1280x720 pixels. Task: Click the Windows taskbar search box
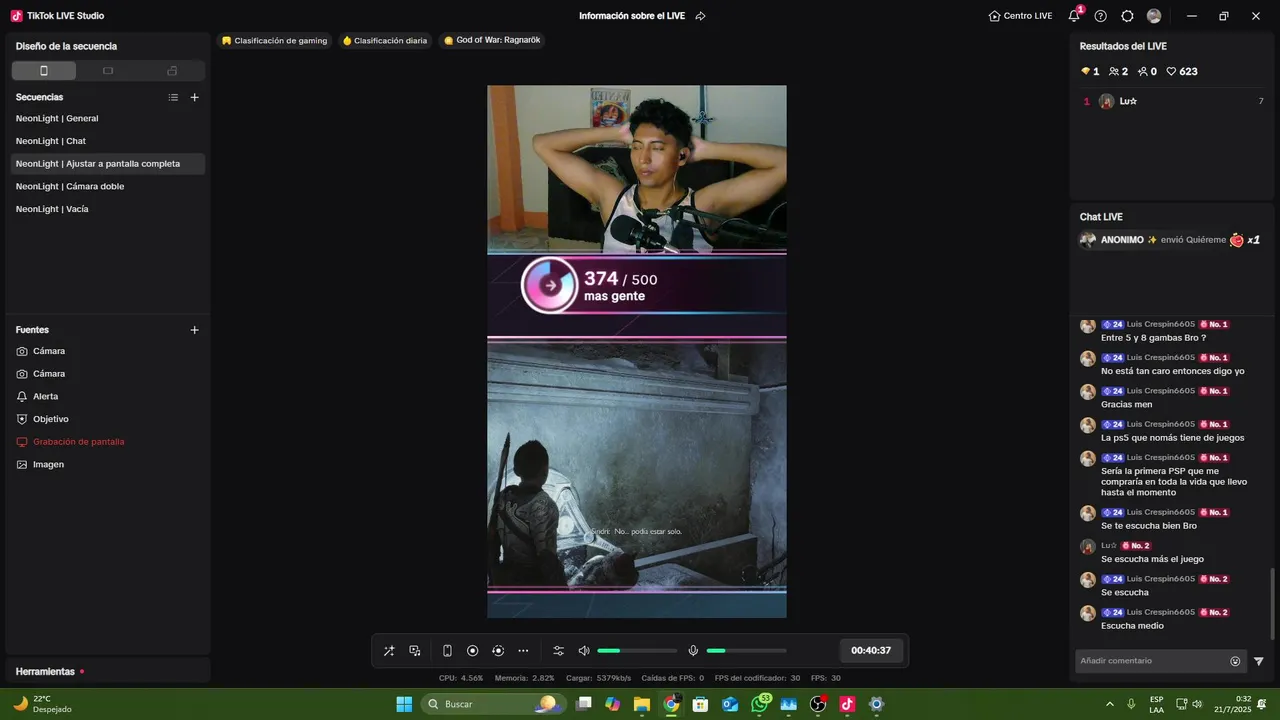[x=492, y=704]
